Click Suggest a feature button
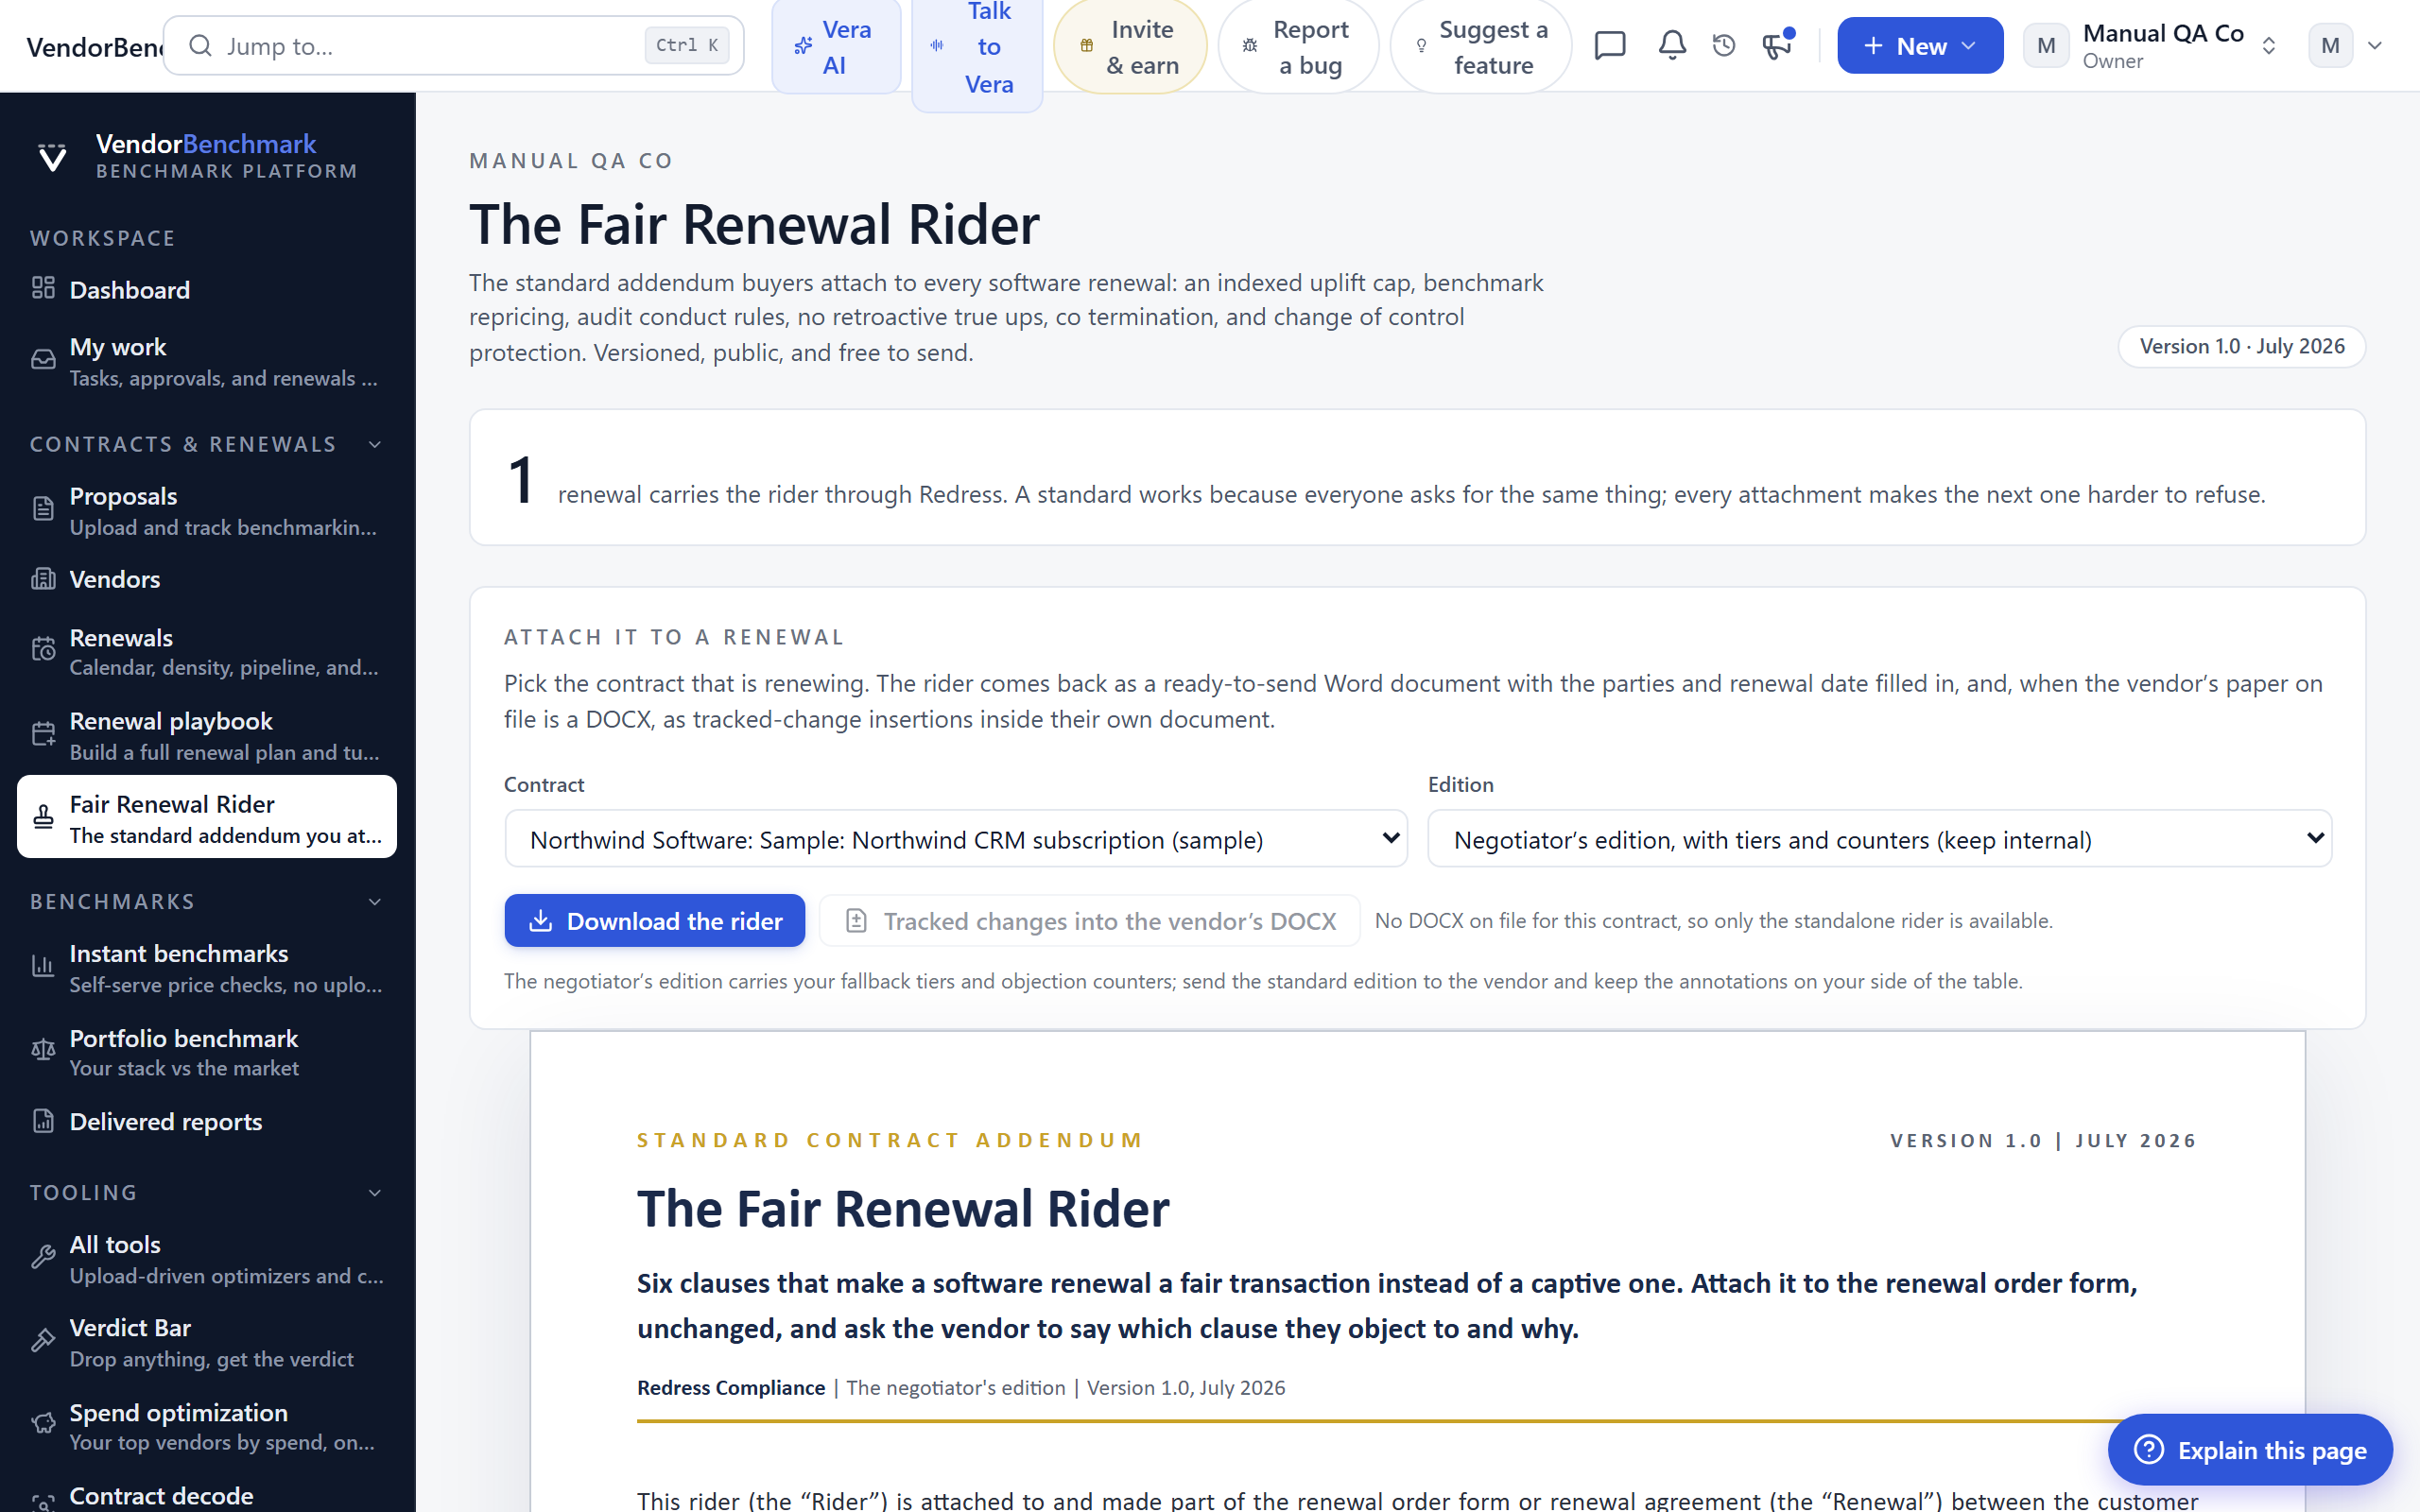Screen dimensions: 2420x1512 pyautogui.click(x=1481, y=47)
